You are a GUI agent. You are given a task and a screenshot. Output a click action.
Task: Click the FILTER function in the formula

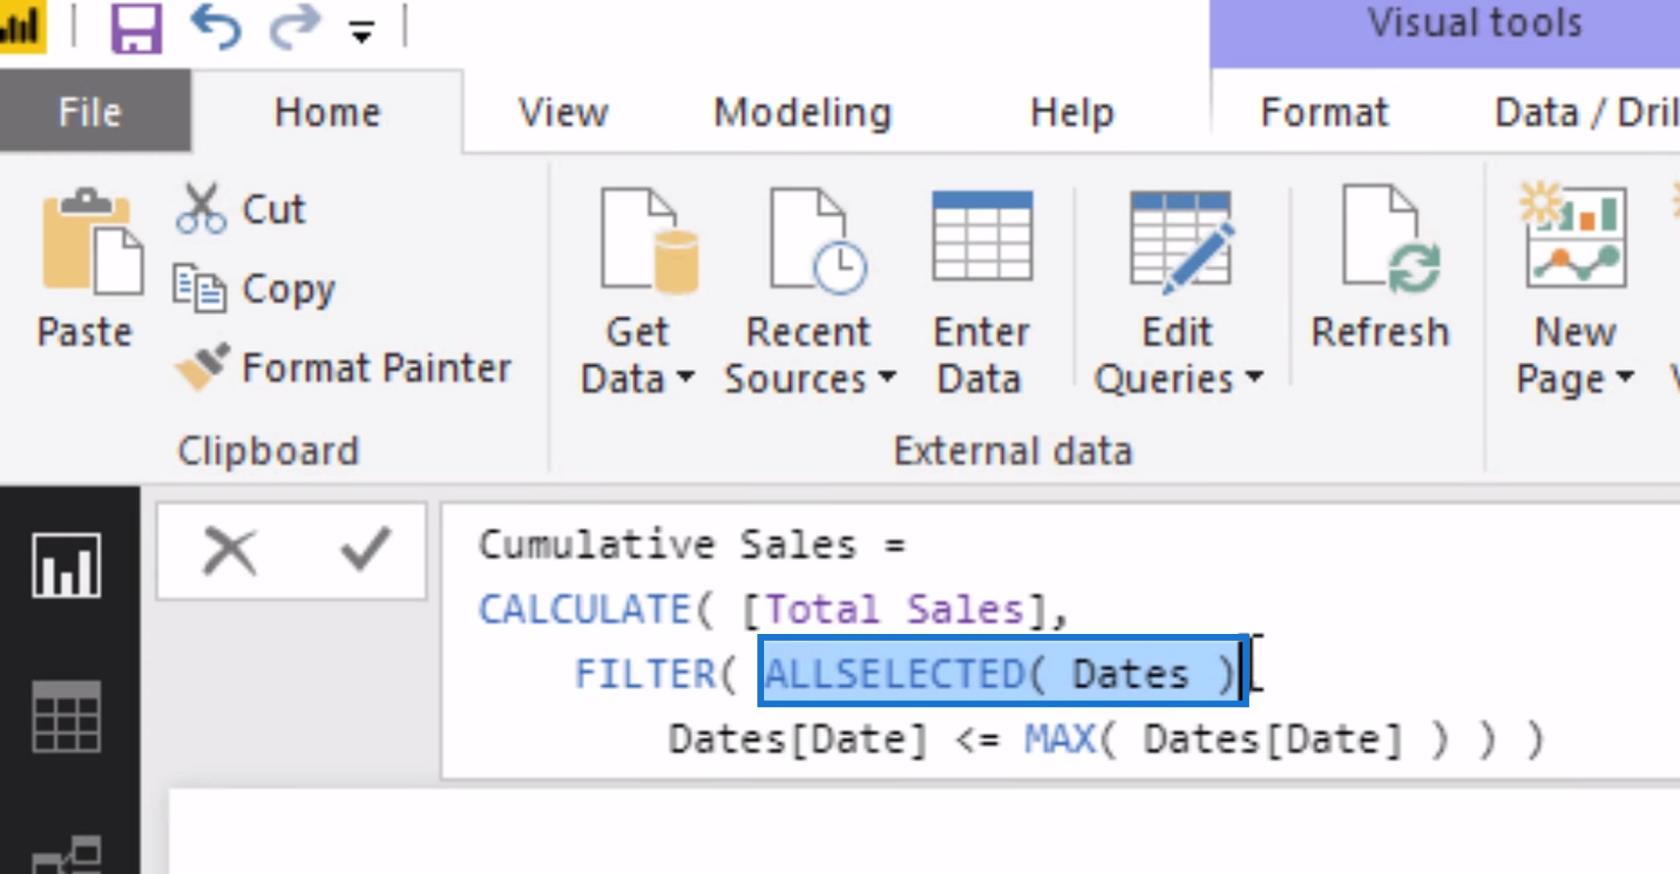pos(645,674)
